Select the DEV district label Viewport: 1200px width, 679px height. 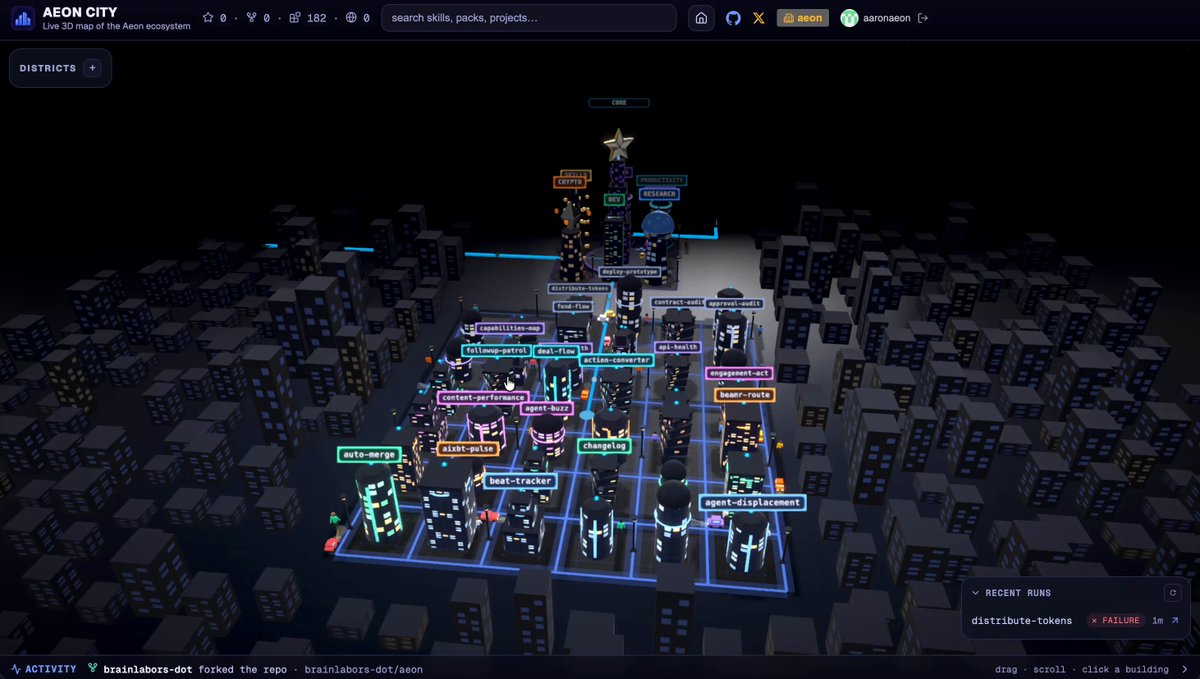614,199
